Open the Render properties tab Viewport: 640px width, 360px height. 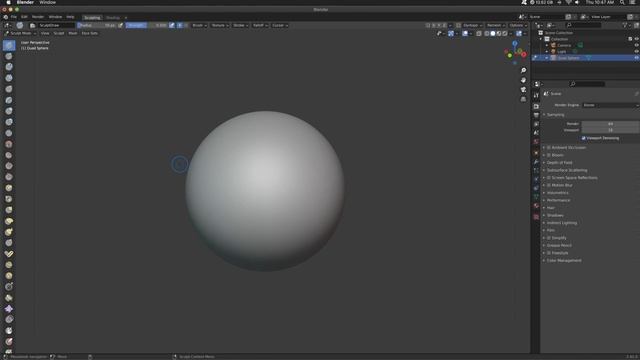point(536,106)
